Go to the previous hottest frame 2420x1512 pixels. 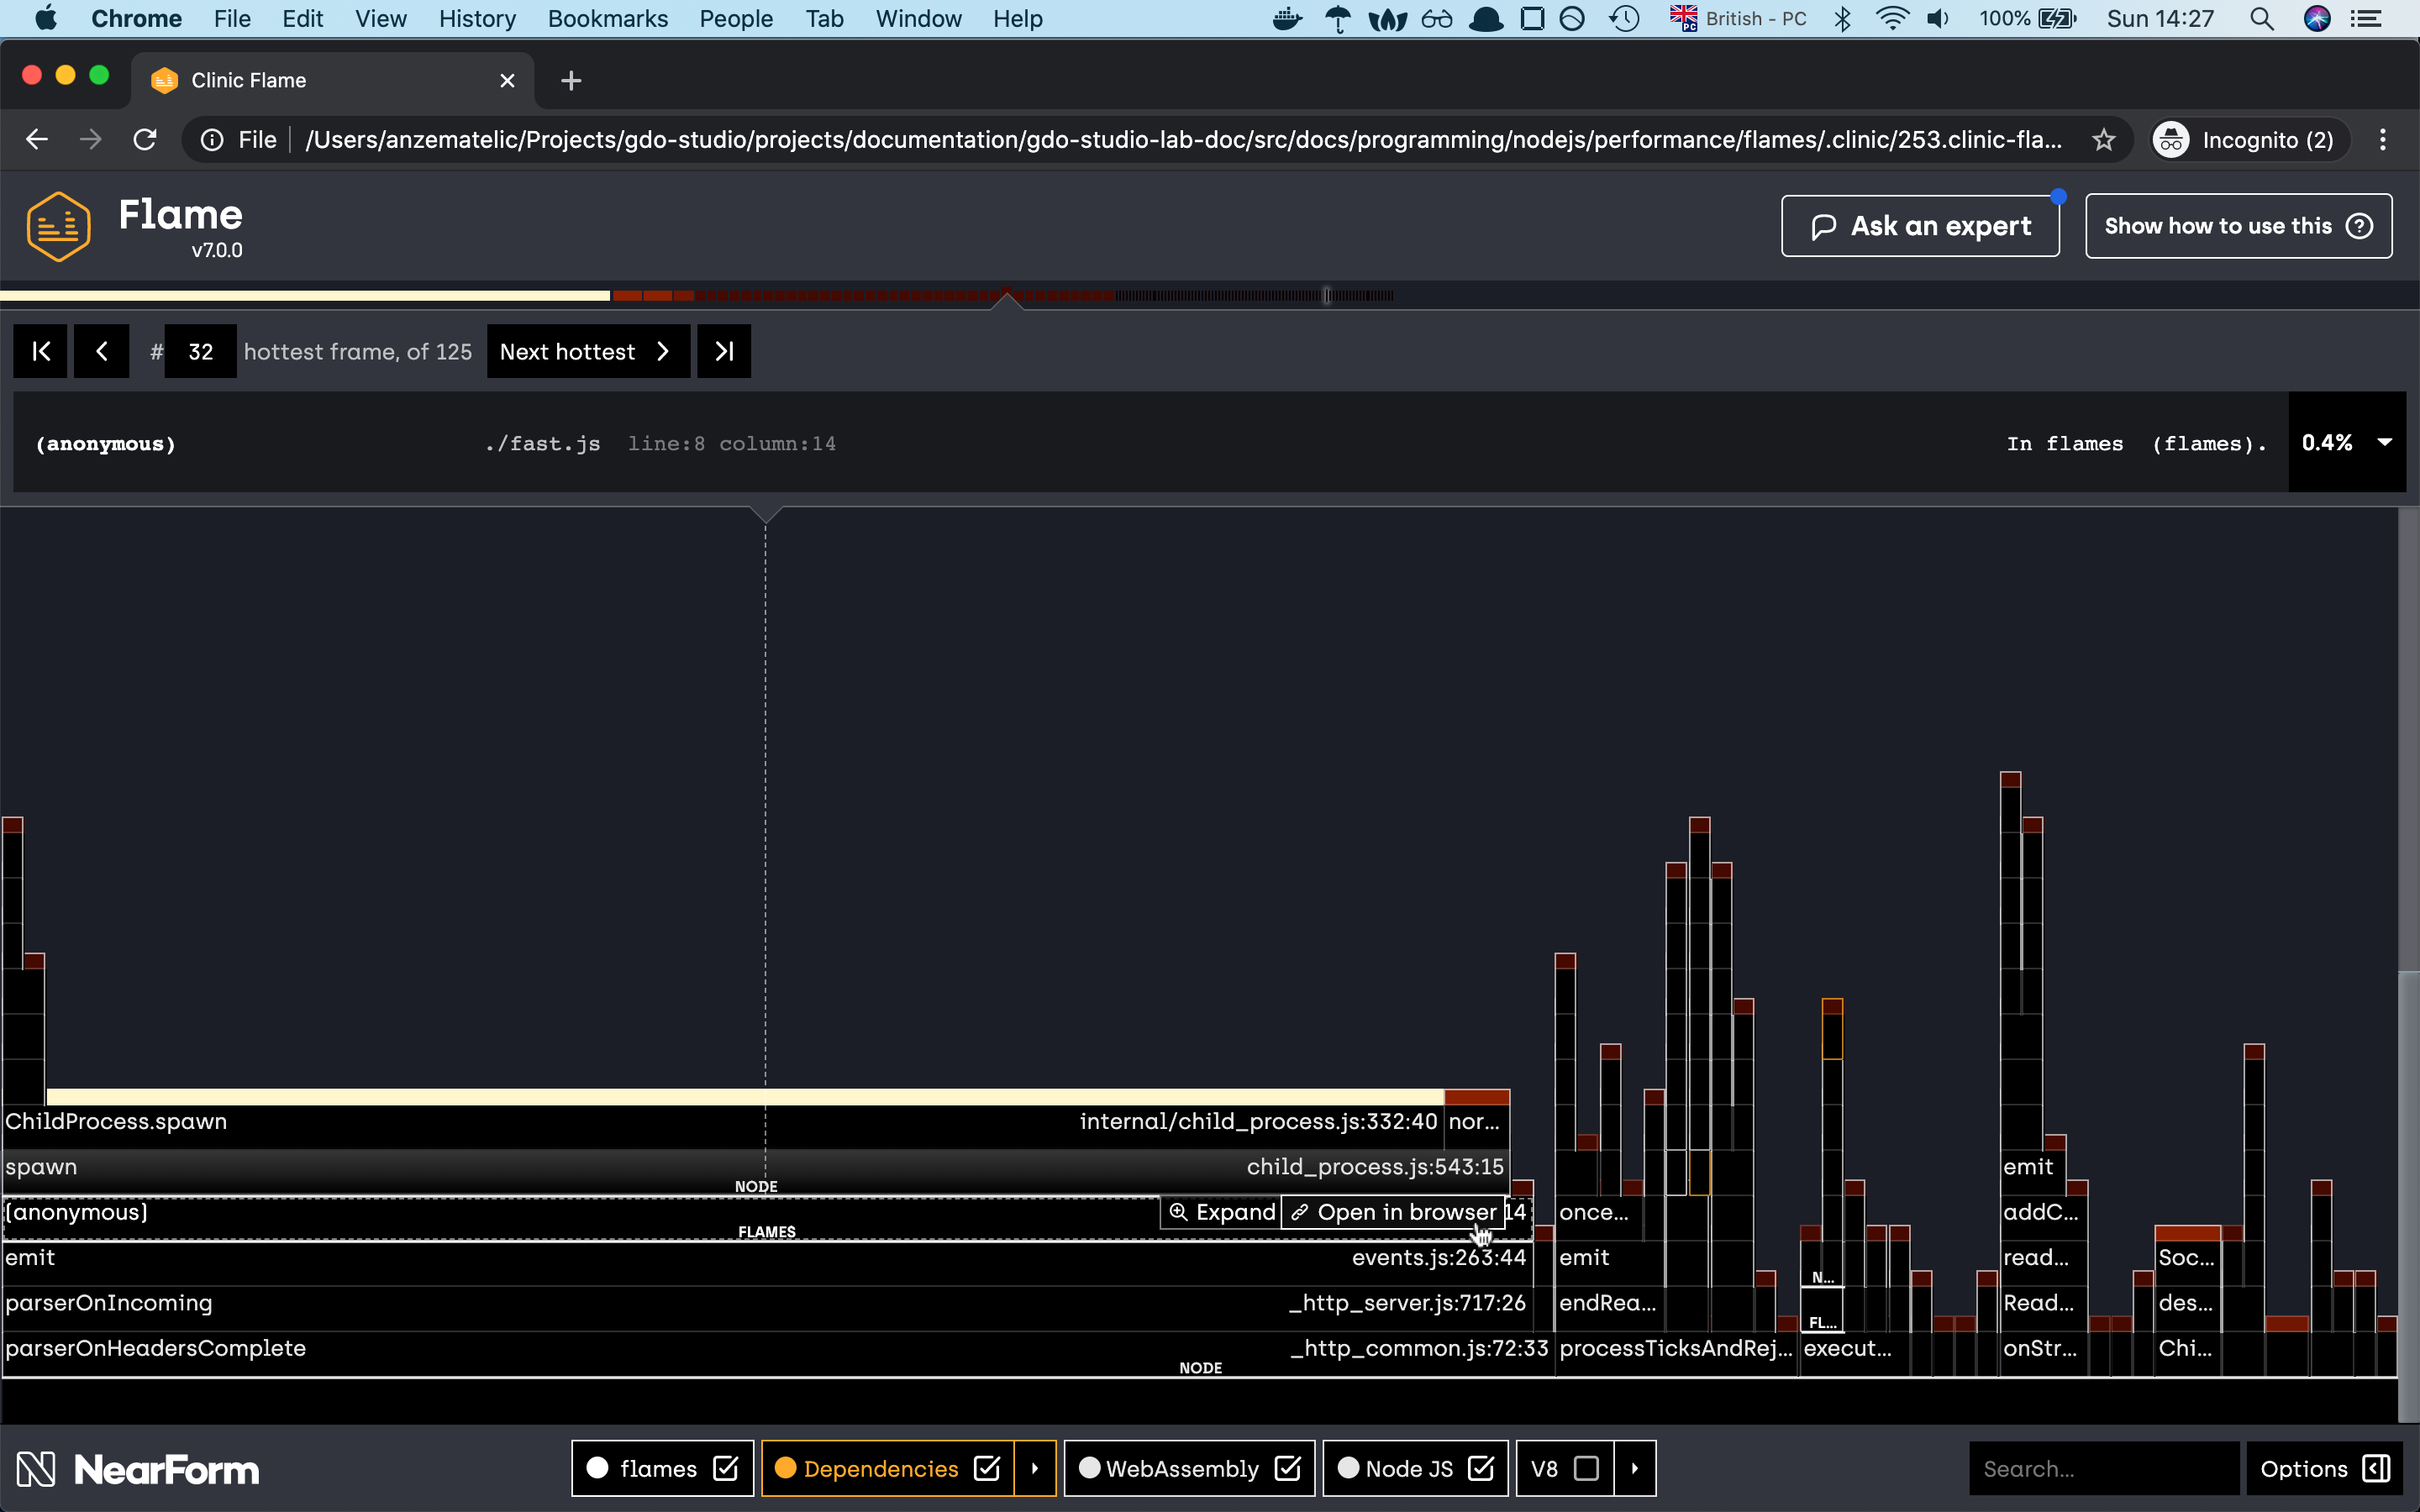coord(102,351)
